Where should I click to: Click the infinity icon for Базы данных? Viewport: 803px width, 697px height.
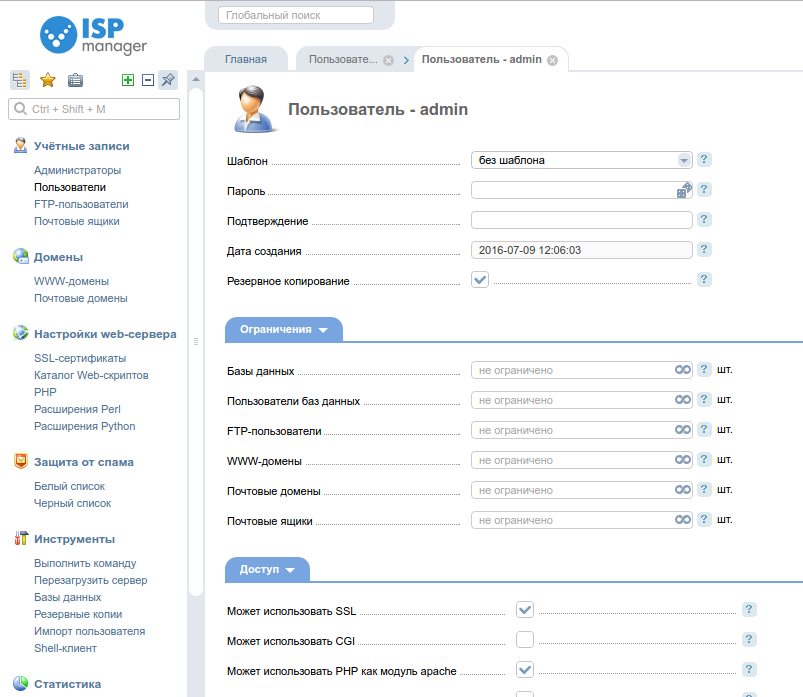[x=683, y=370]
